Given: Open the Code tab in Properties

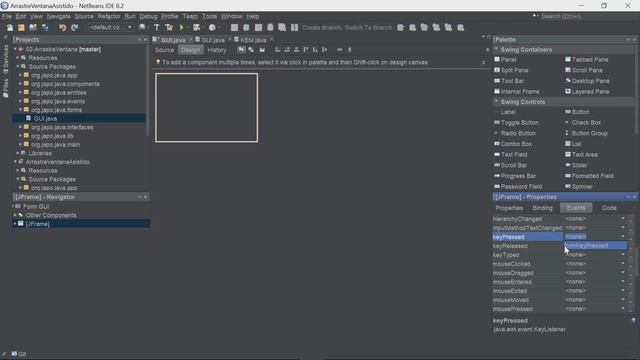Looking at the screenshot, I should 609,208.
